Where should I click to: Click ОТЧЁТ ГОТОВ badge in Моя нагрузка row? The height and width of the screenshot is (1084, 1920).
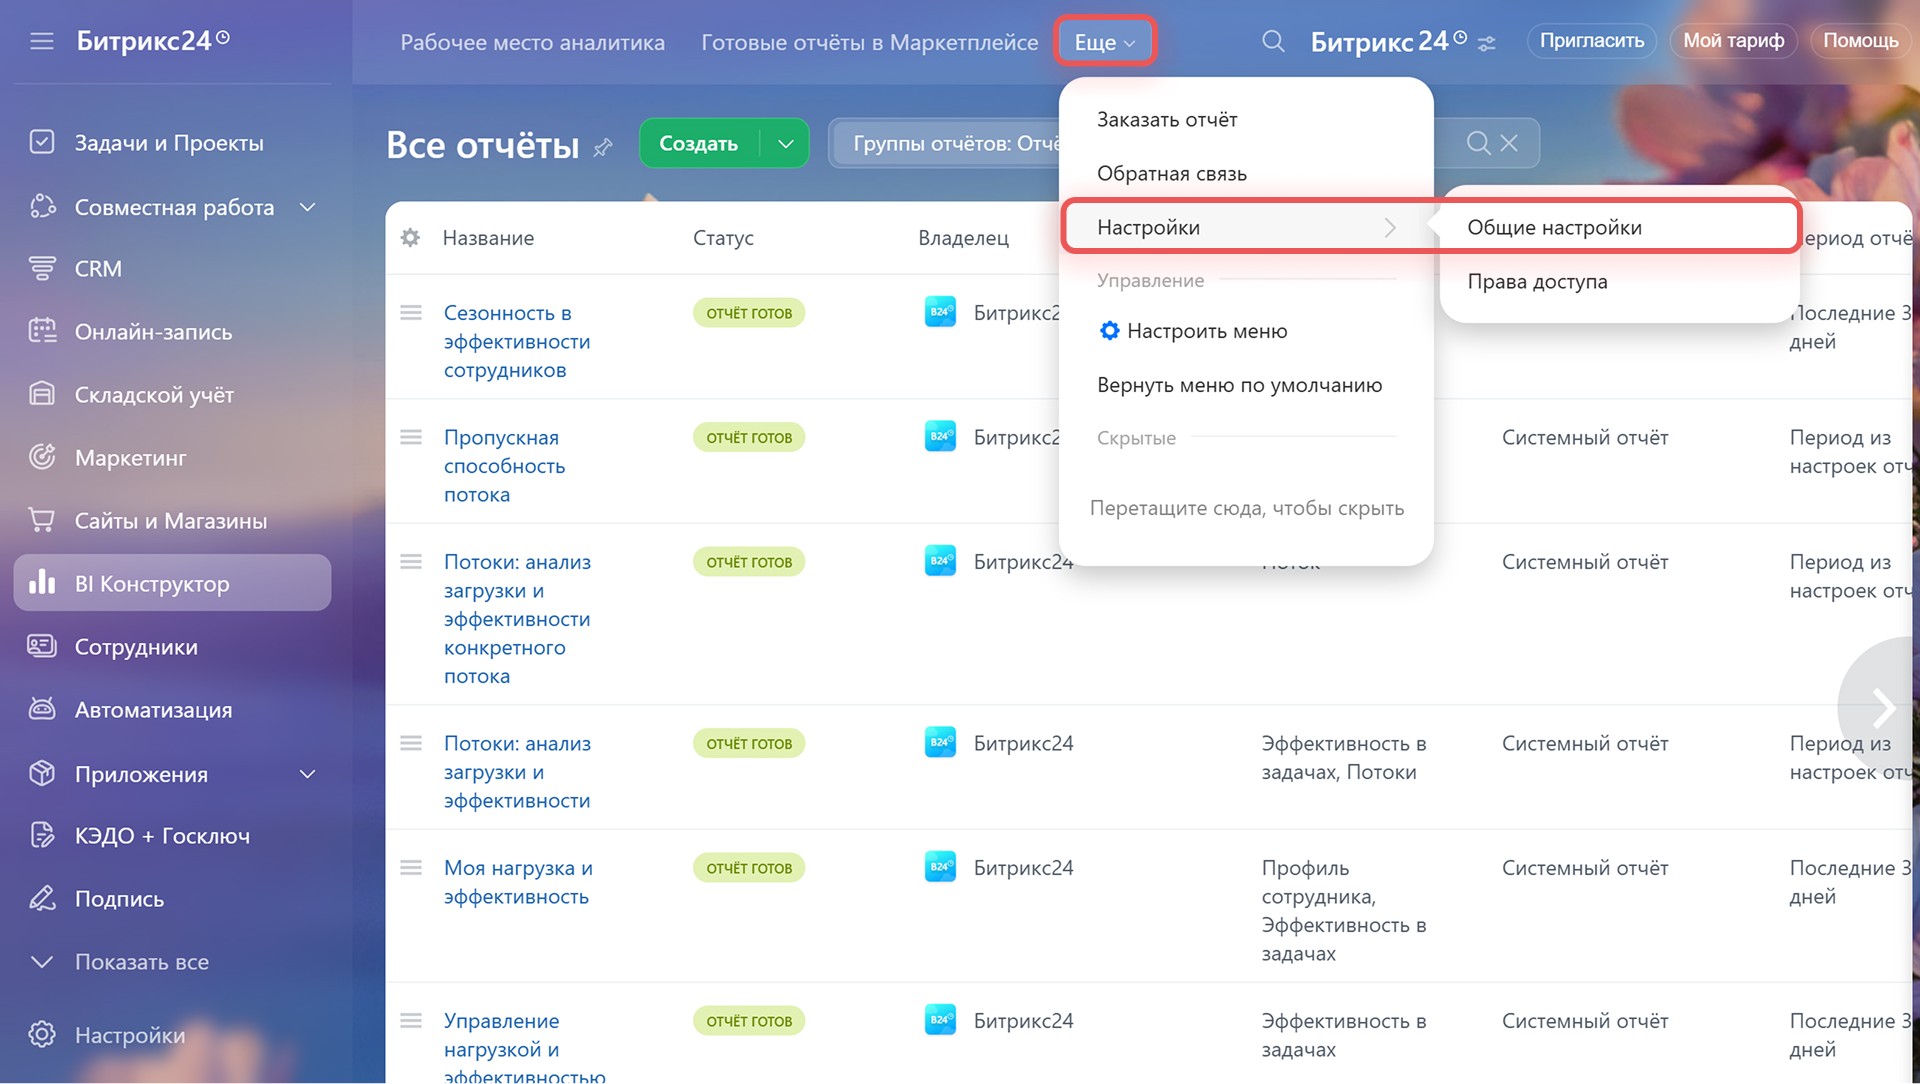point(749,868)
